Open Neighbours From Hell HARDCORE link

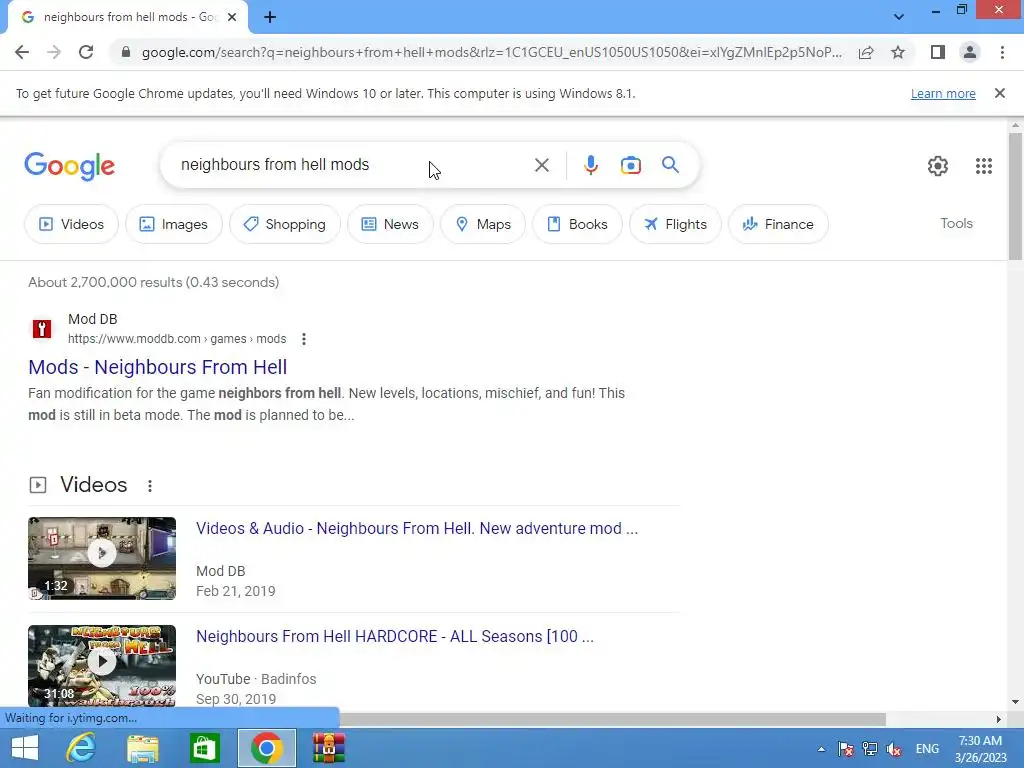[x=394, y=636]
